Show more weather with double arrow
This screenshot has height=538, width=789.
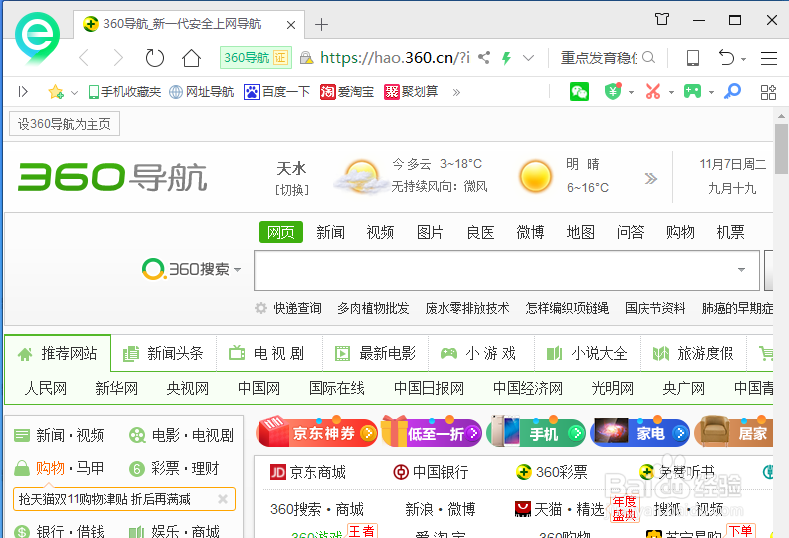click(x=651, y=178)
